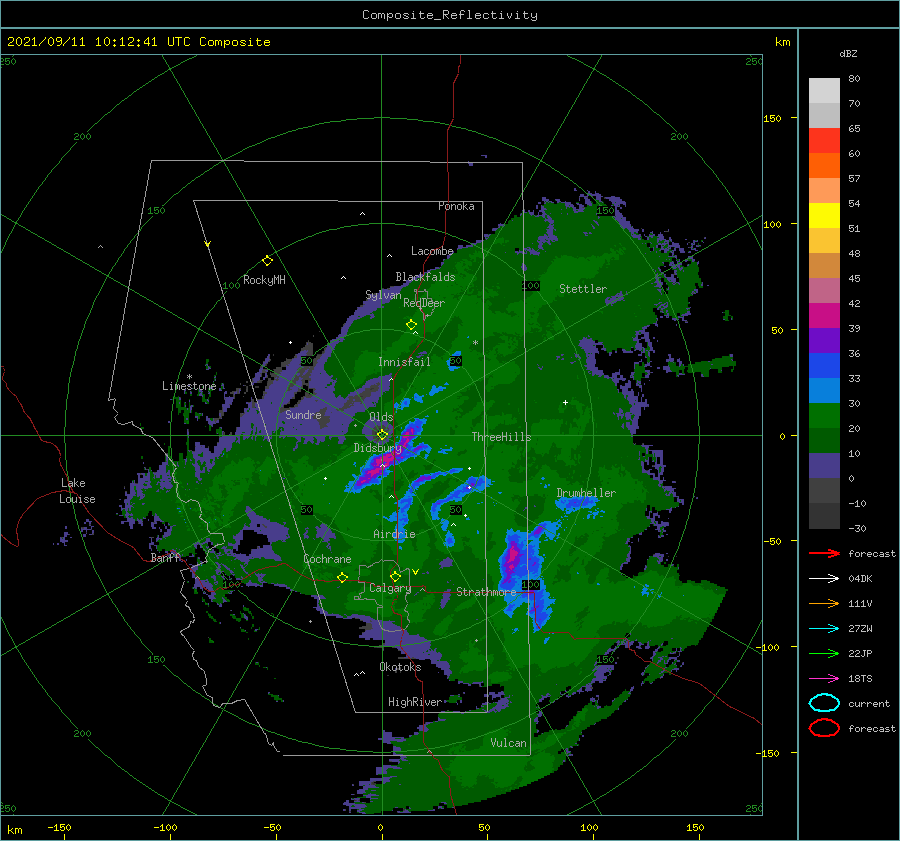
Task: Click the Drumheller city label
Action: pyautogui.click(x=586, y=493)
